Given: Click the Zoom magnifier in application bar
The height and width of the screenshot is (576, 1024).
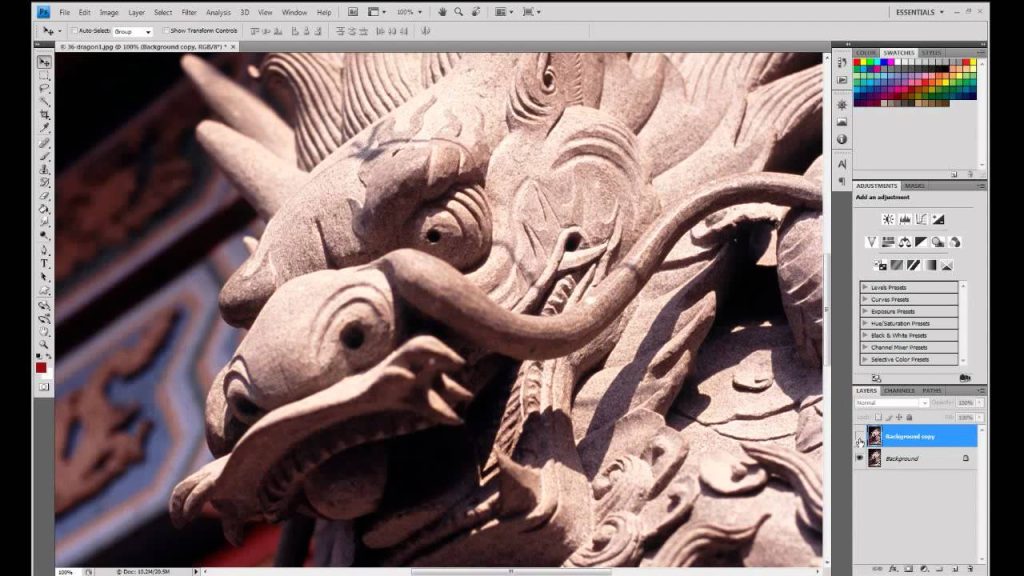Looking at the screenshot, I should click(x=458, y=12).
